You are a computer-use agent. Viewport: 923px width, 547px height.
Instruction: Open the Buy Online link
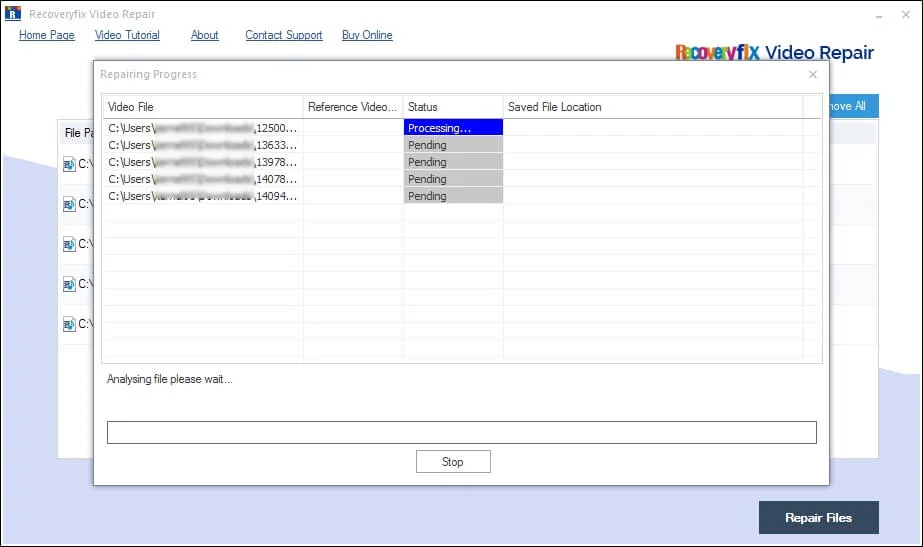[367, 35]
